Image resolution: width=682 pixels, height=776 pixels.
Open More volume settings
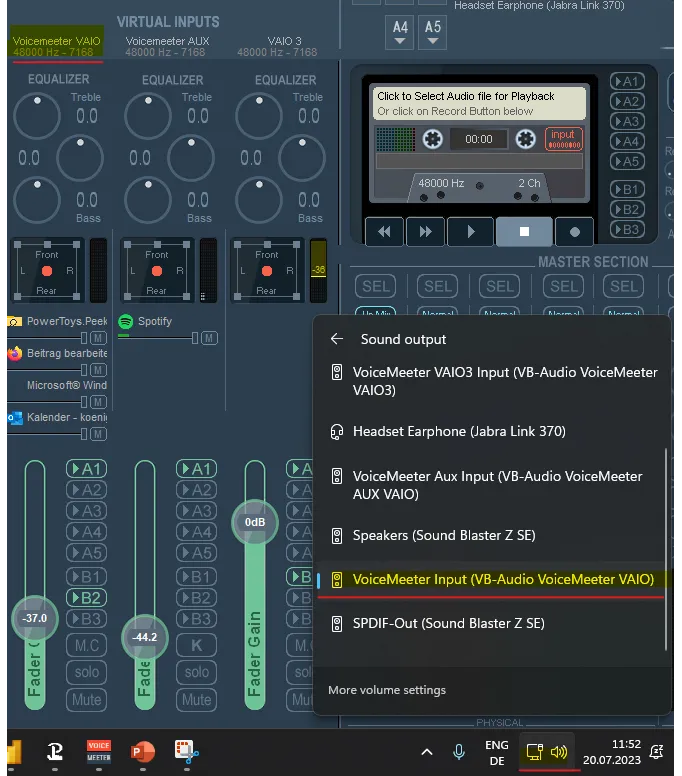pyautogui.click(x=387, y=690)
